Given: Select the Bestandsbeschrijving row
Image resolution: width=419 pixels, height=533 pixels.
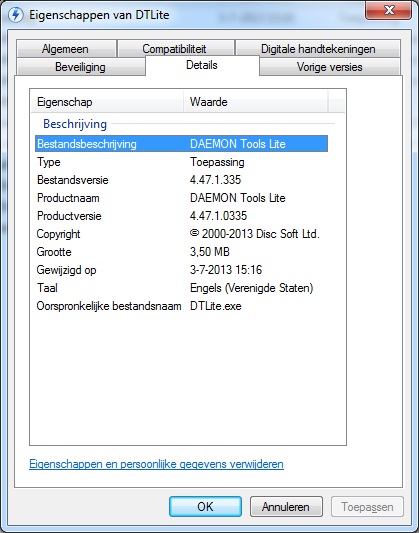Looking at the screenshot, I should 181,144.
